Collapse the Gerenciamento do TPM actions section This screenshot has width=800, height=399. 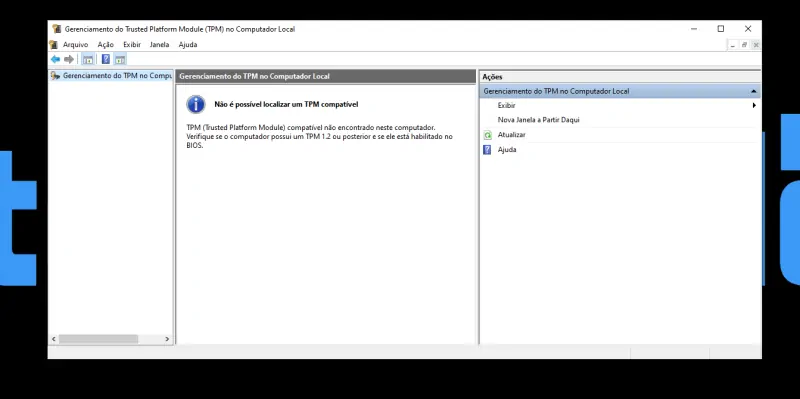point(754,91)
